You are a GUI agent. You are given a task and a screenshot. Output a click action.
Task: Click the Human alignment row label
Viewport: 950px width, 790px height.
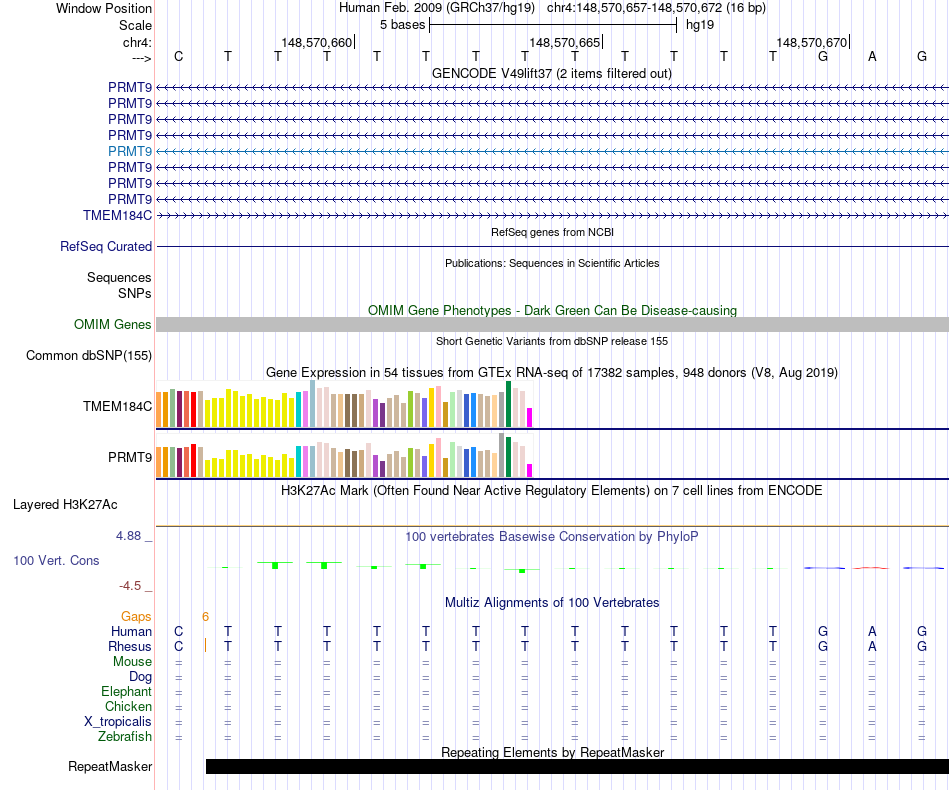pos(131,632)
